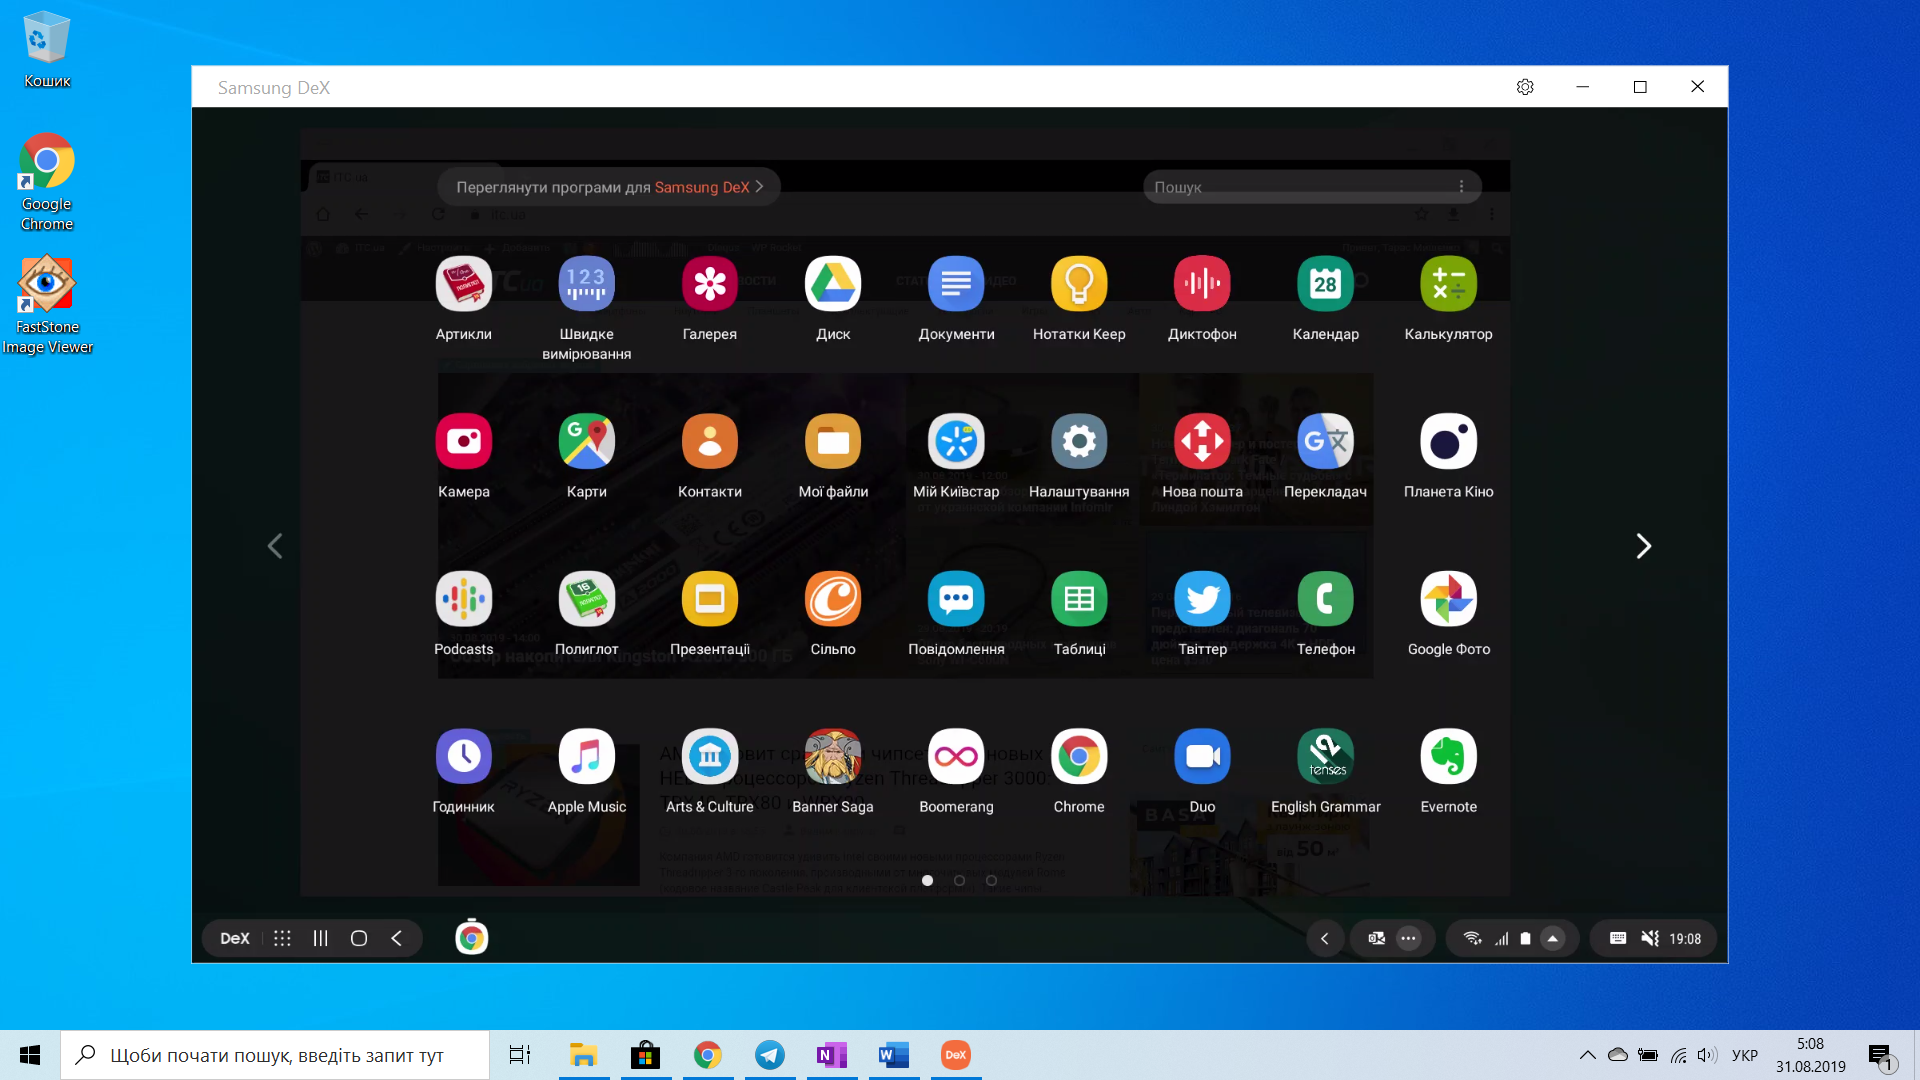Open Chrome pinned in DeX taskbar

pos(471,938)
